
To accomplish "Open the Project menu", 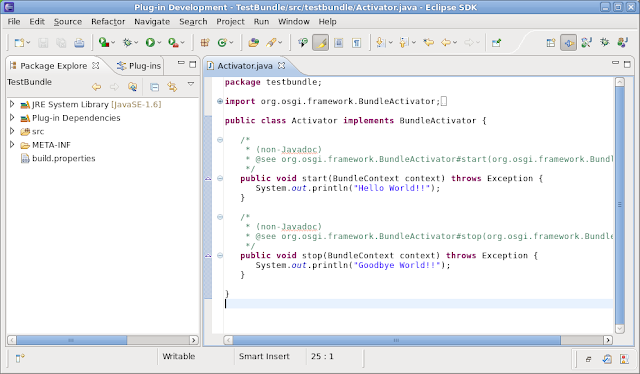I will click(x=230, y=22).
